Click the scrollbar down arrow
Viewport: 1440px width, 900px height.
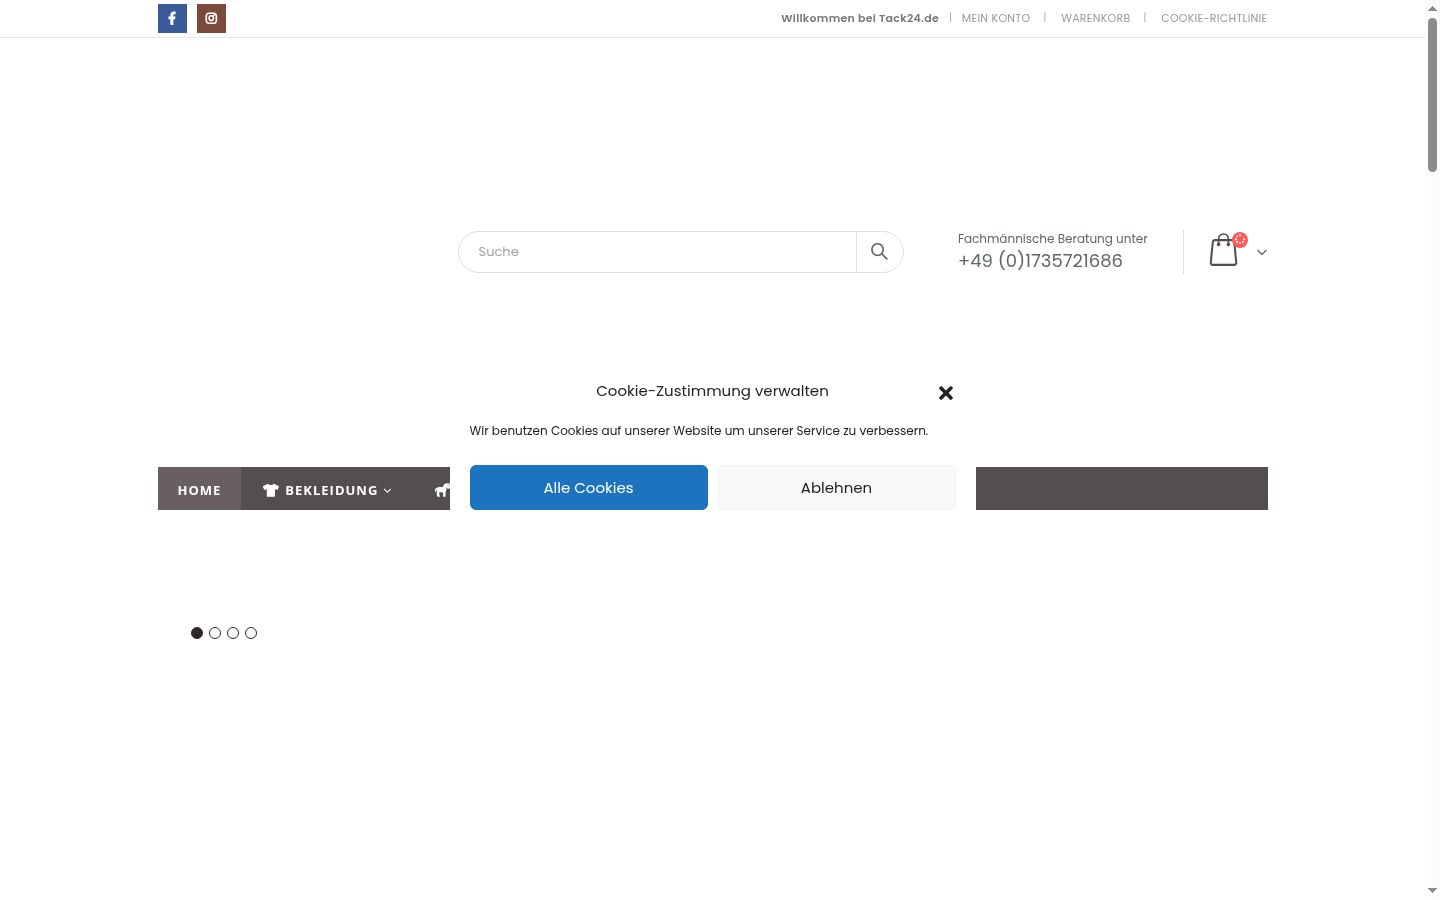pyautogui.click(x=1432, y=891)
